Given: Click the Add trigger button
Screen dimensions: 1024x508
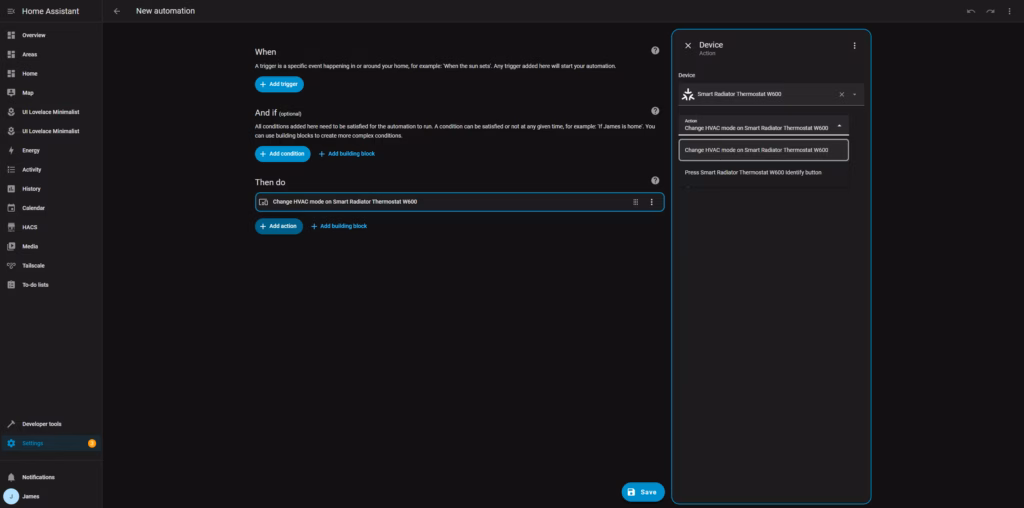Looking at the screenshot, I should [x=279, y=85].
